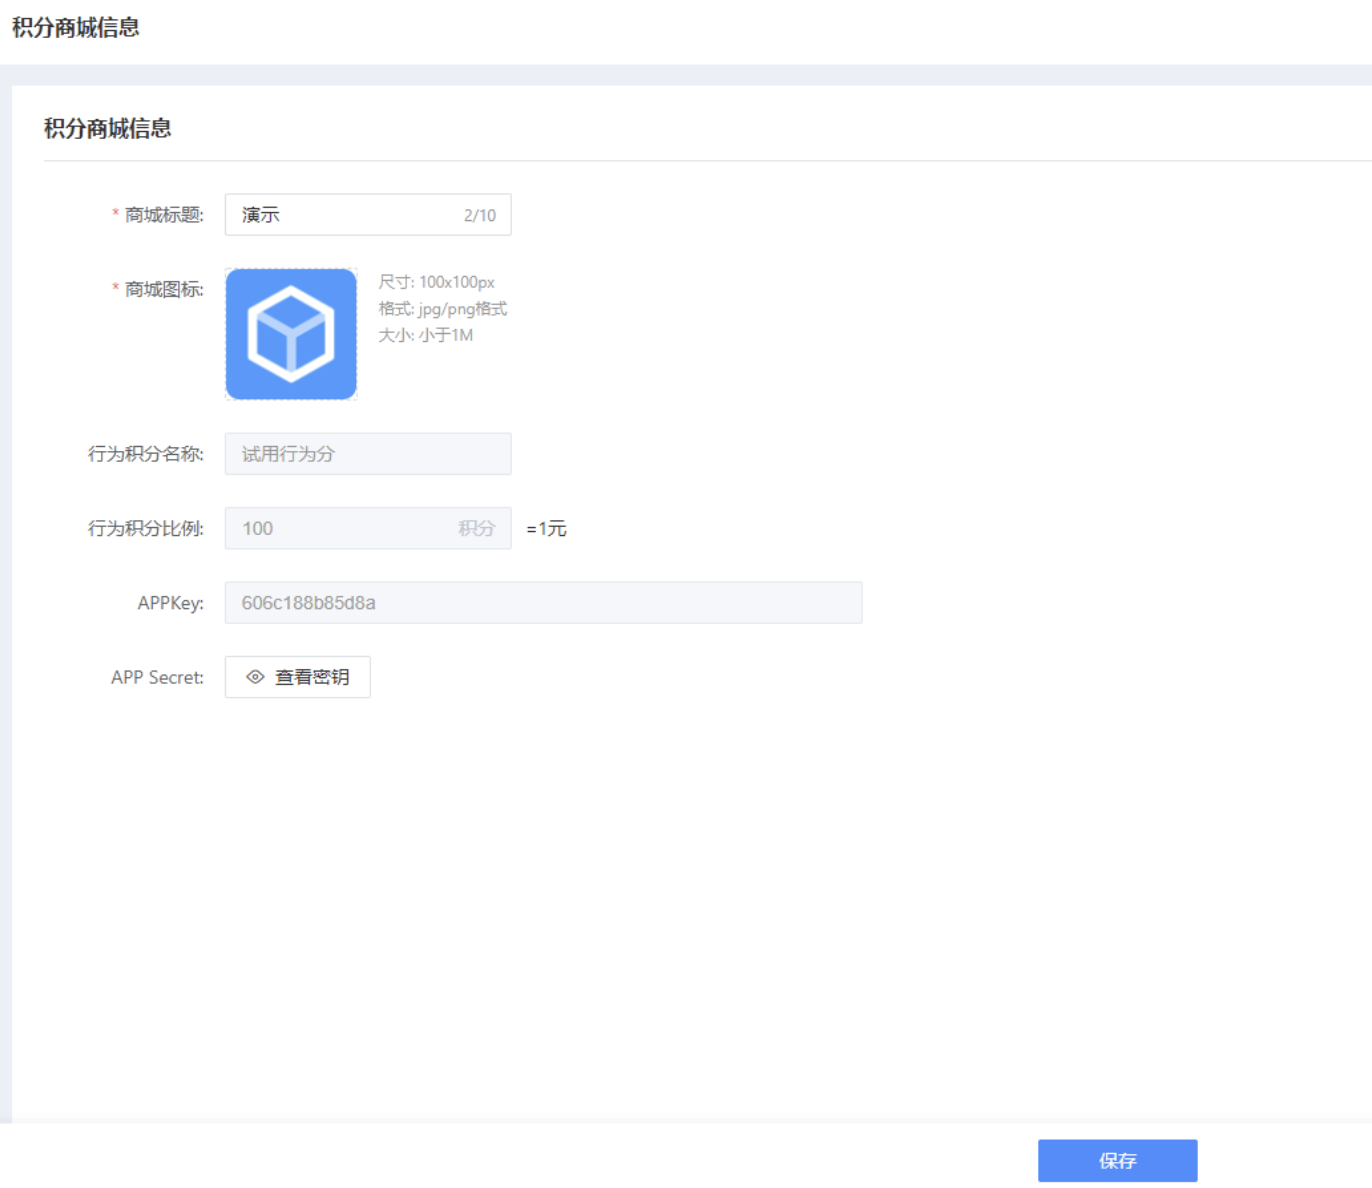Click the =1元 text after ratio field
This screenshot has height=1188, width=1372.
[546, 528]
